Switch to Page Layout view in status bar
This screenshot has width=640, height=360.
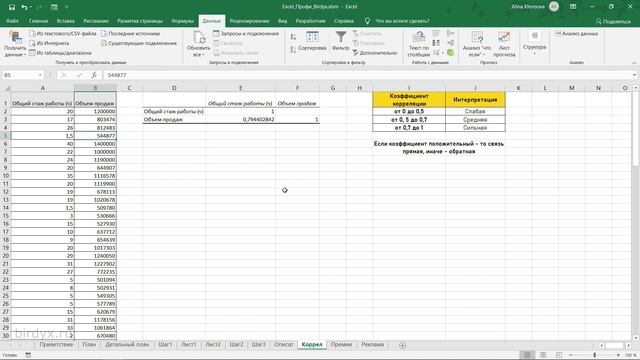point(543,355)
